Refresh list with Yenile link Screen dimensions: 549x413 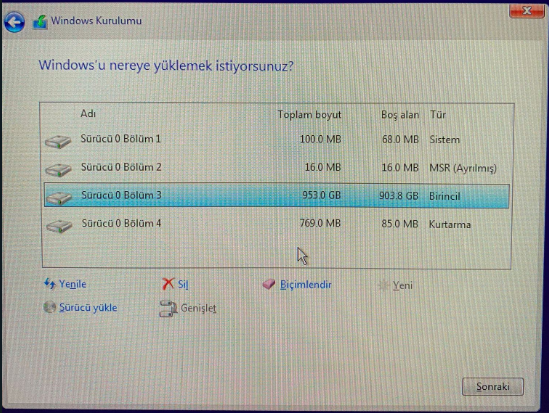[x=72, y=284]
